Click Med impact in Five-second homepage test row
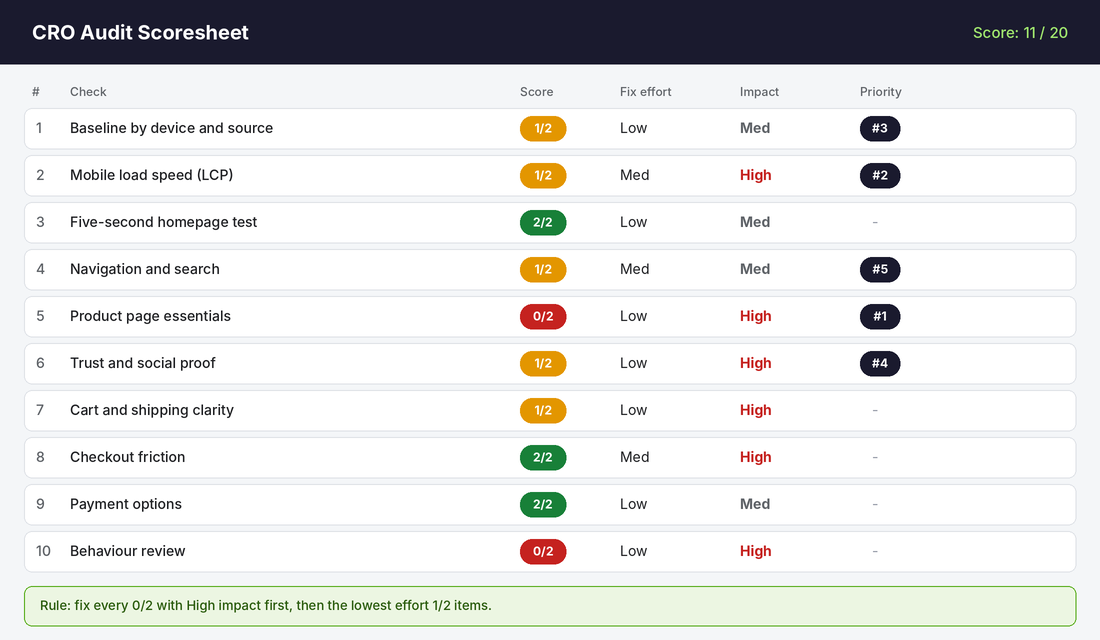 tap(755, 222)
